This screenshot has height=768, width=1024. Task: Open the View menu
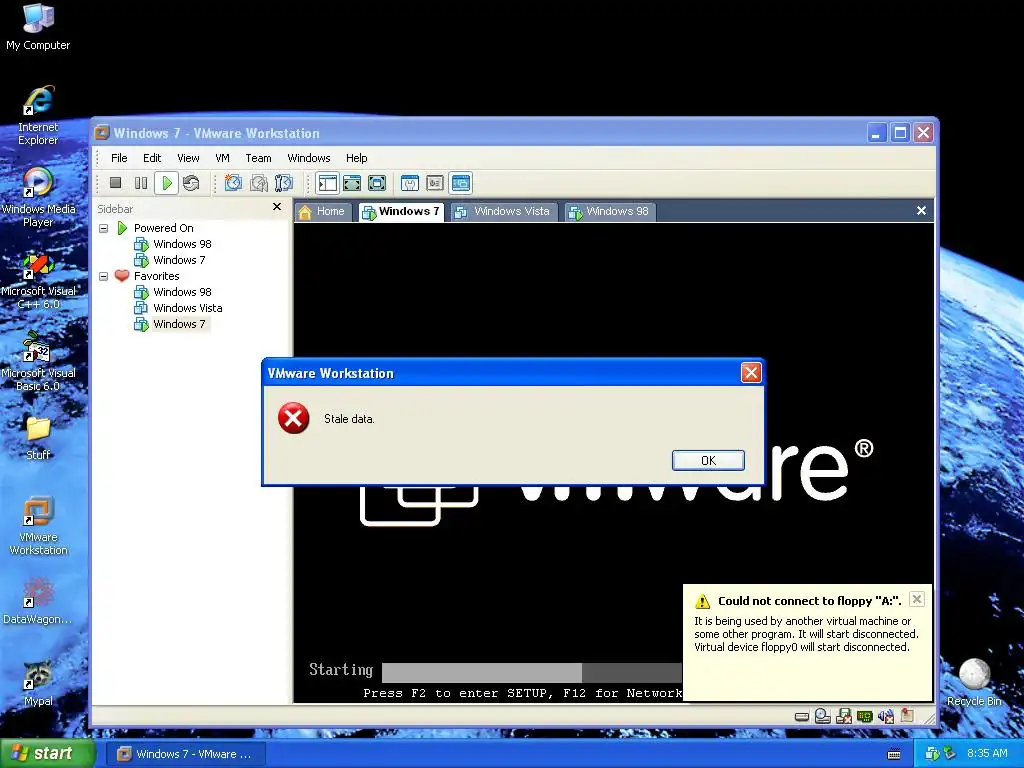click(188, 158)
